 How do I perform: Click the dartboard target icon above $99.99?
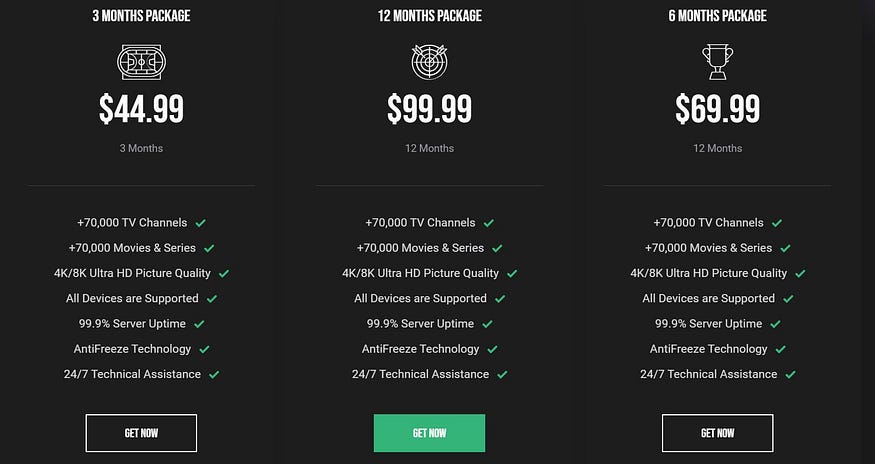[429, 62]
